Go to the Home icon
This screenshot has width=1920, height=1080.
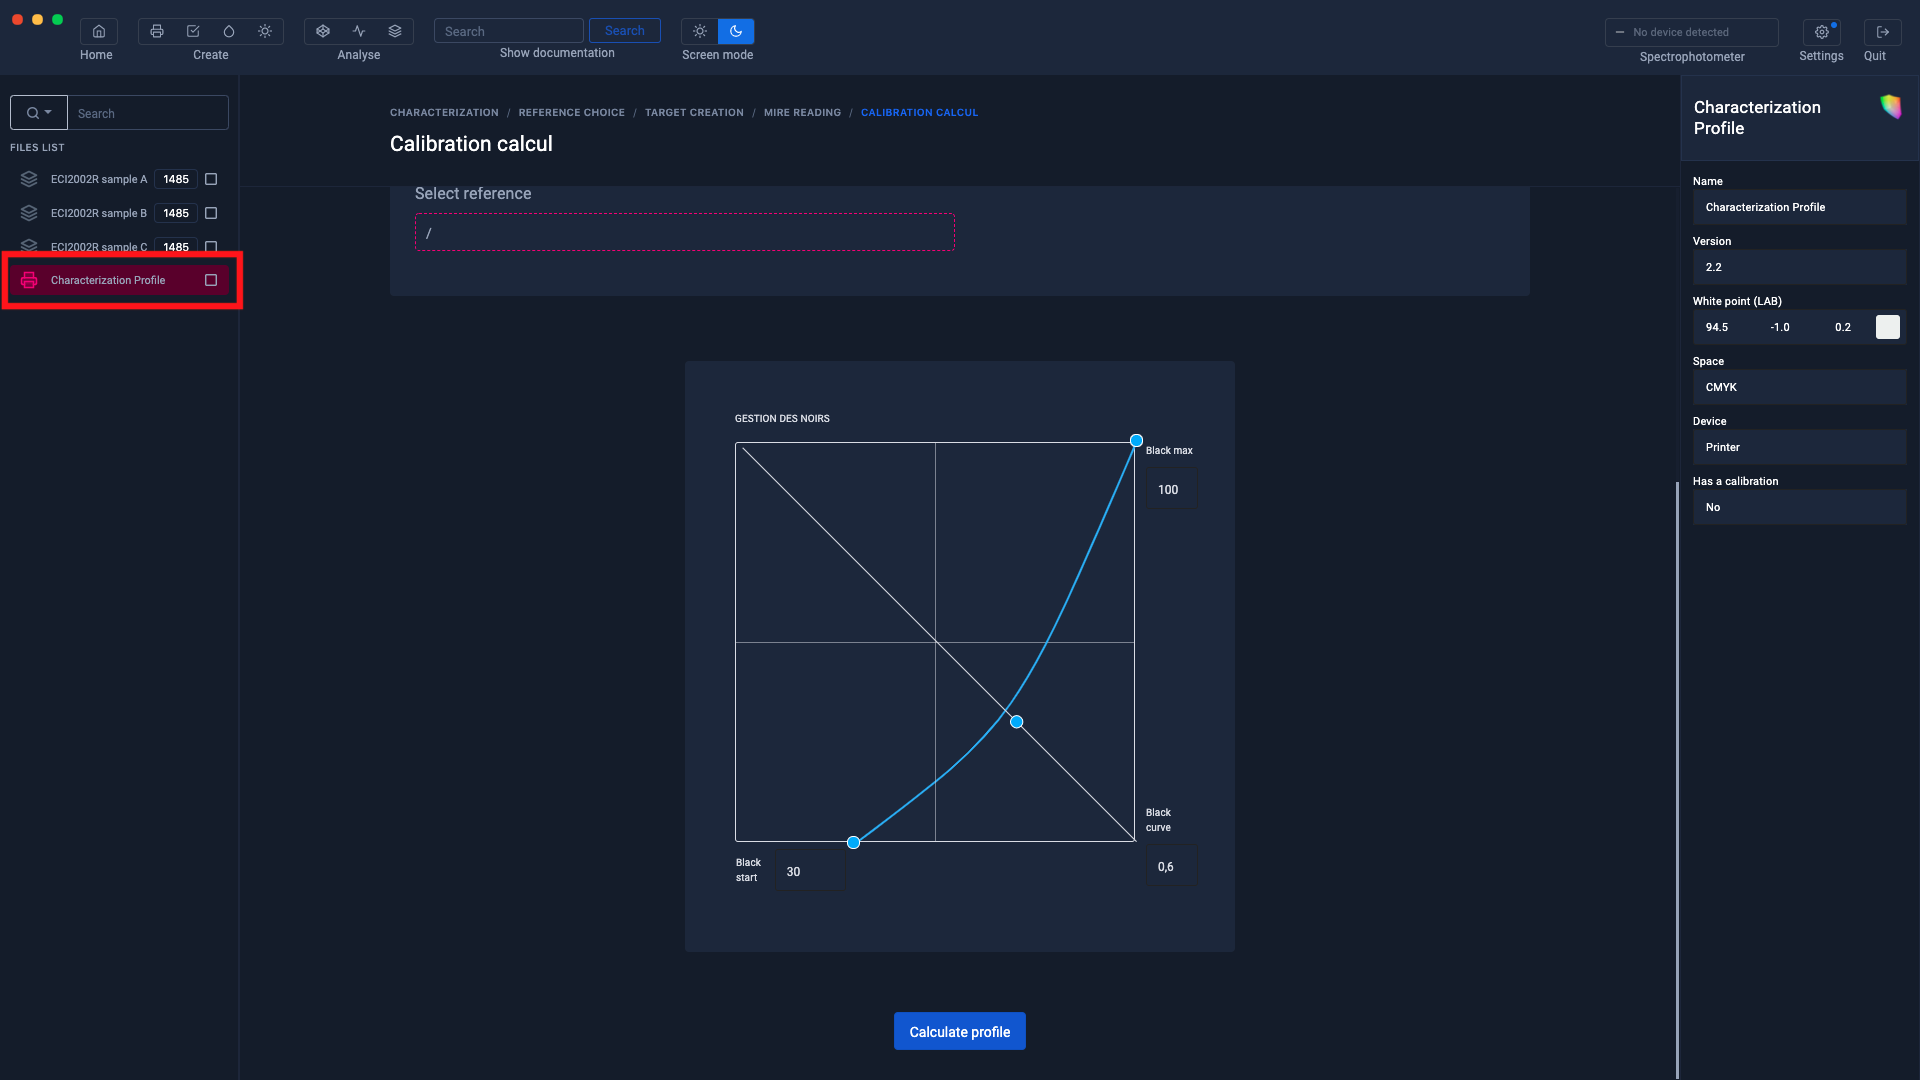point(99,31)
